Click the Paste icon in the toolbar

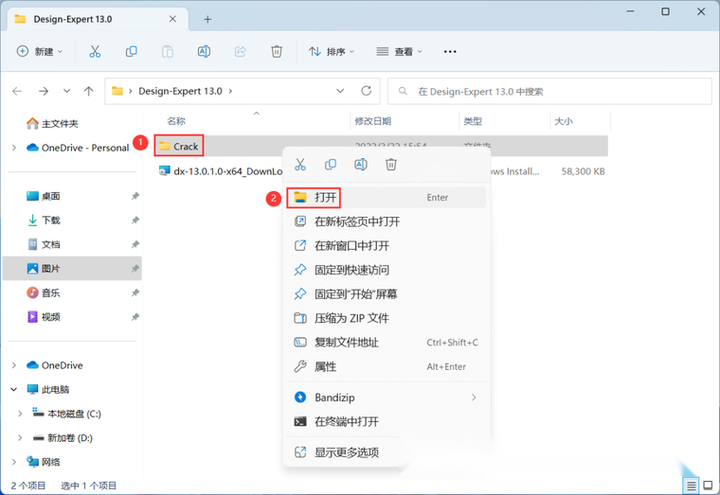[x=168, y=51]
